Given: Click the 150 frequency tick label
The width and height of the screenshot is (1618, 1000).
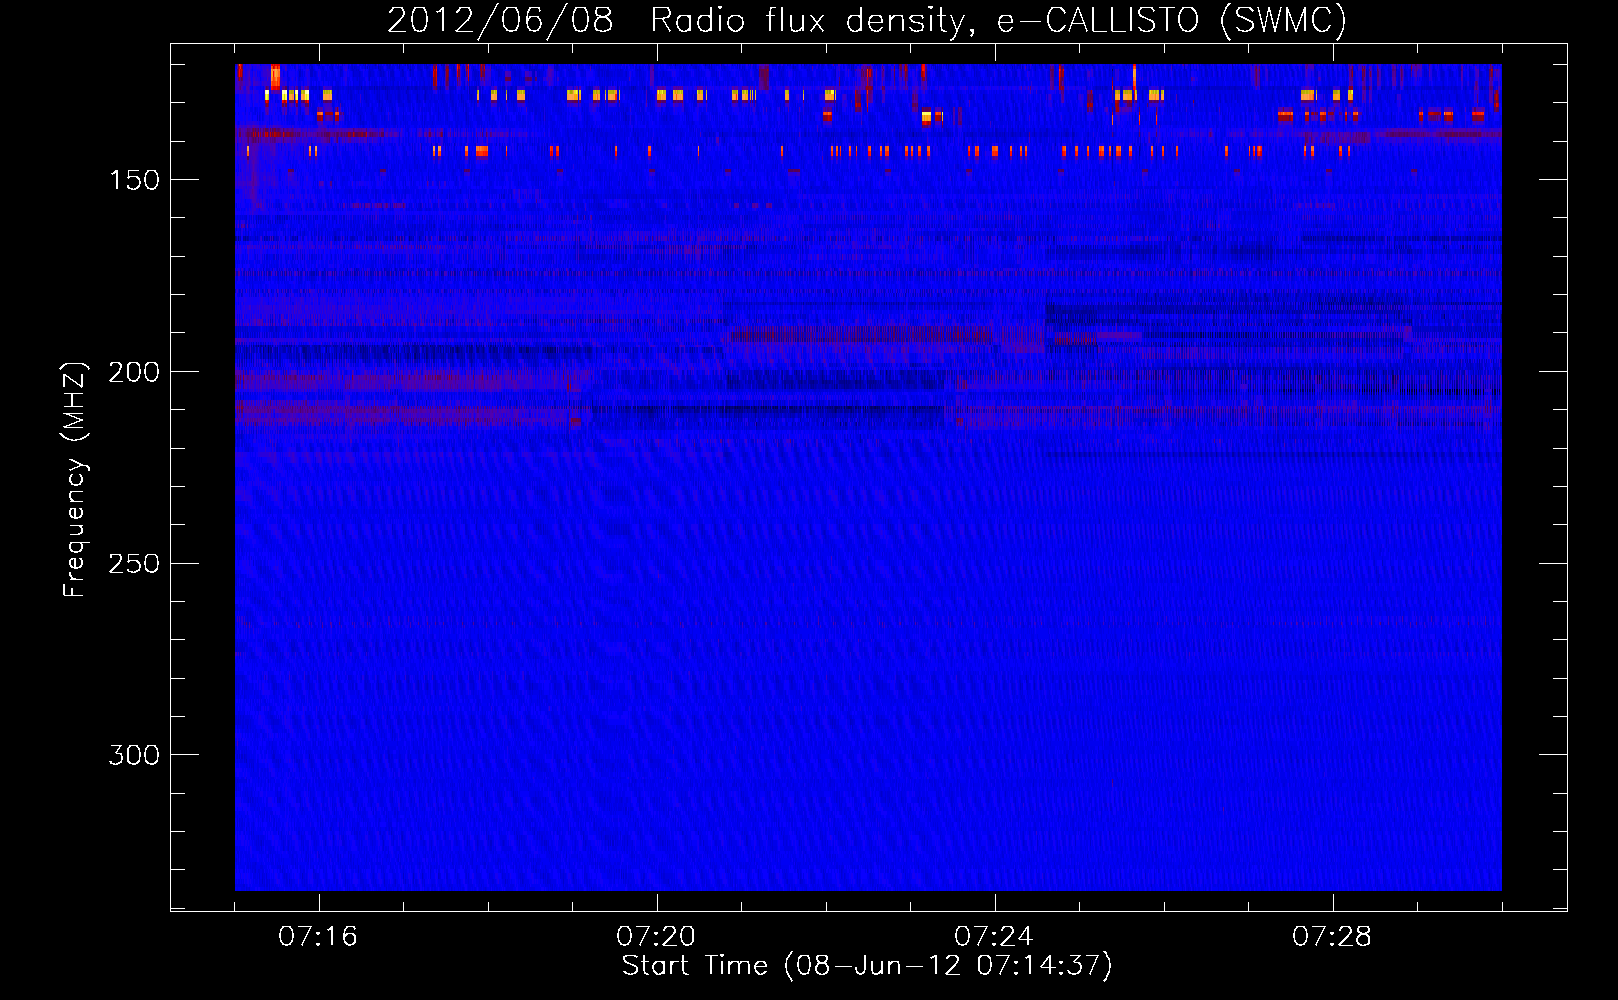Looking at the screenshot, I should tap(134, 180).
